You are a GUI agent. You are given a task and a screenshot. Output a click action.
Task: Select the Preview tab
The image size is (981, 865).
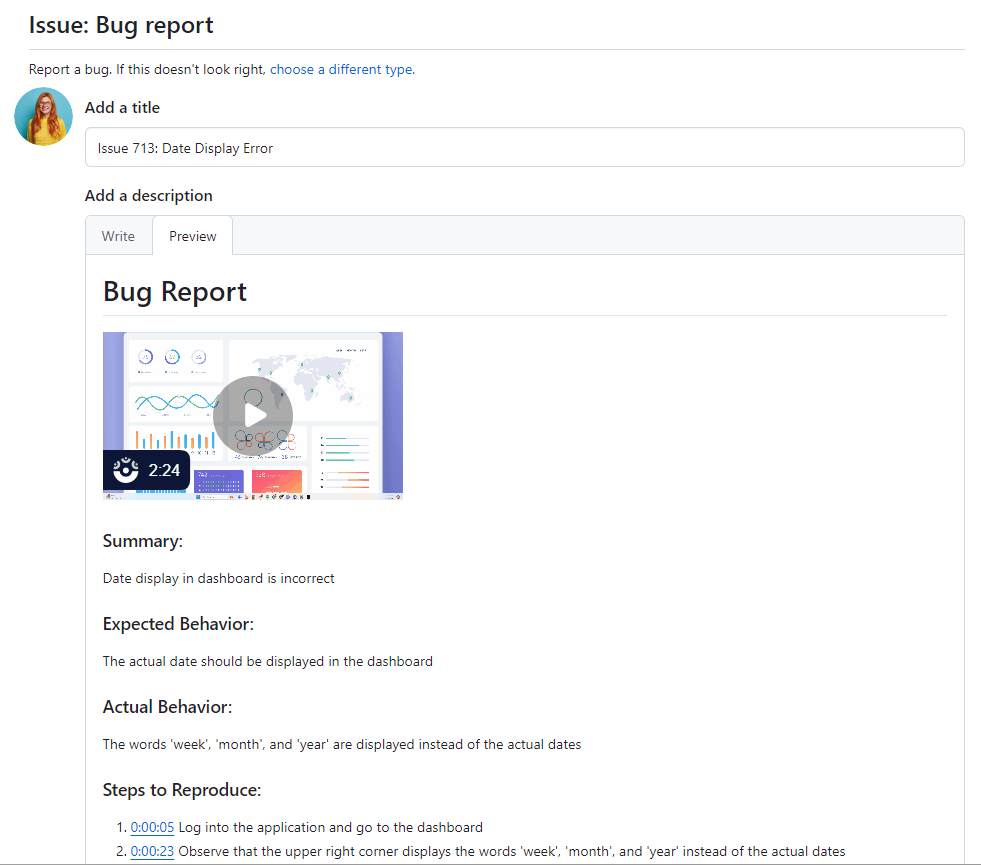click(x=193, y=236)
